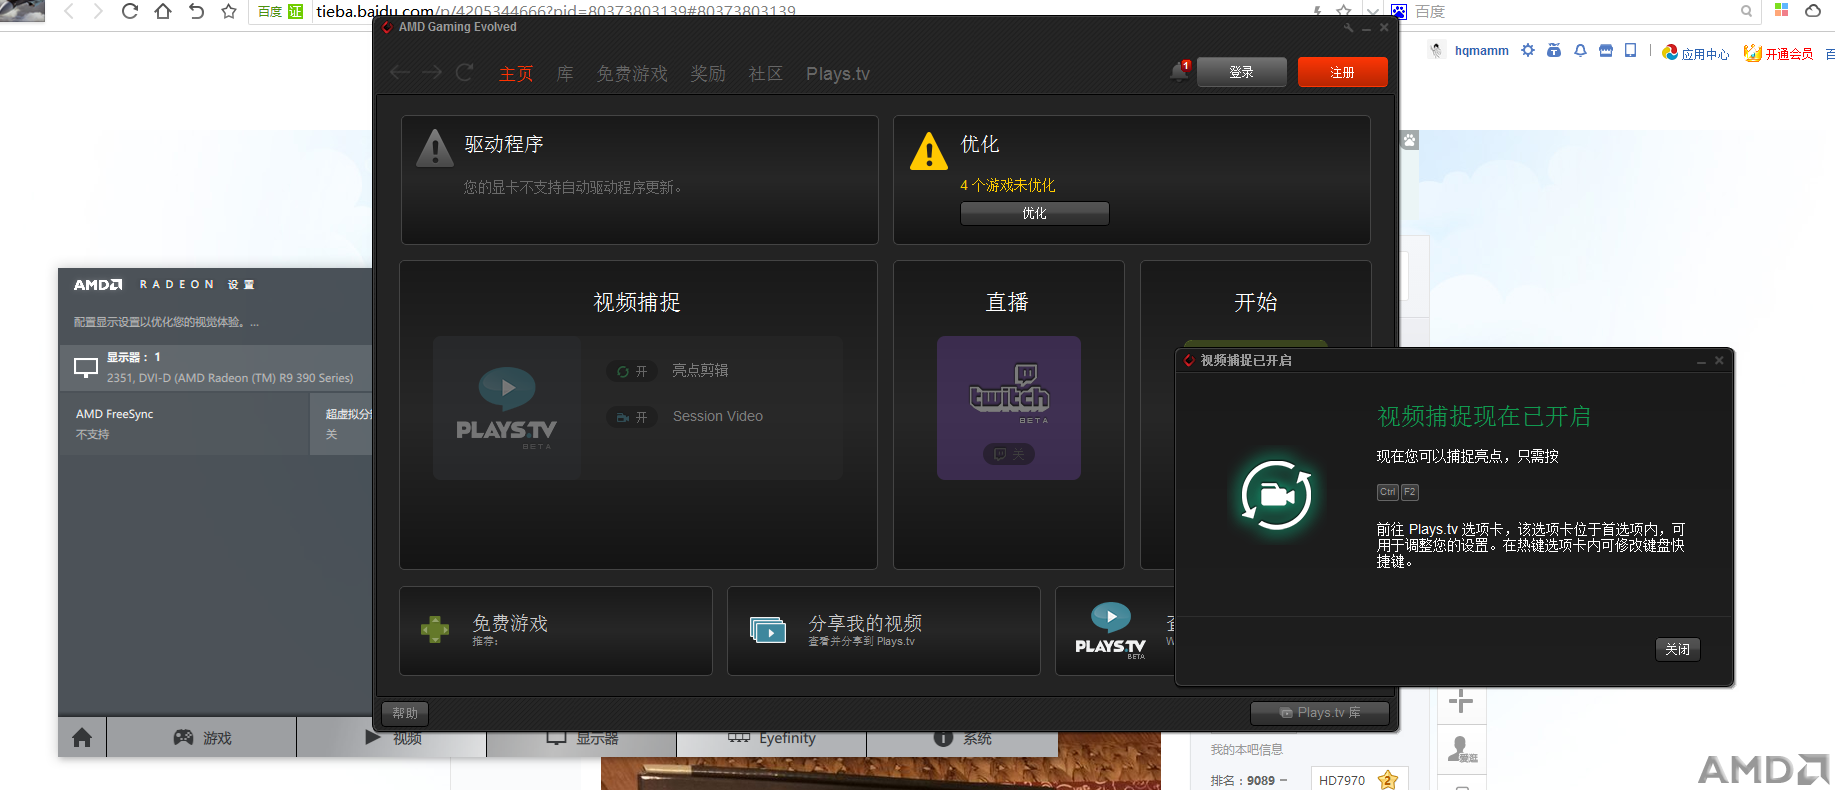Open the Plays.tv 库 library button
Viewport: 1835px width, 790px height.
[1320, 713]
